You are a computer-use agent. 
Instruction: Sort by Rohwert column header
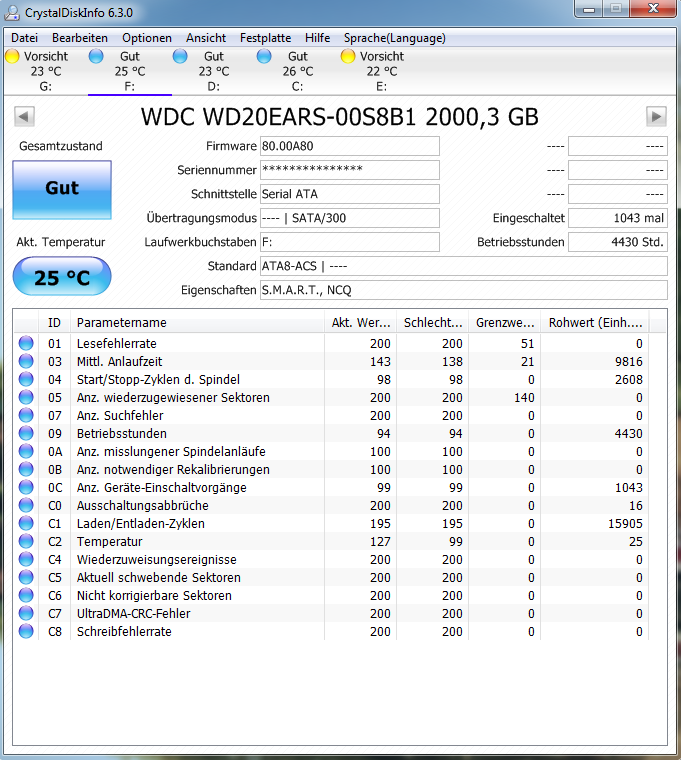click(595, 322)
